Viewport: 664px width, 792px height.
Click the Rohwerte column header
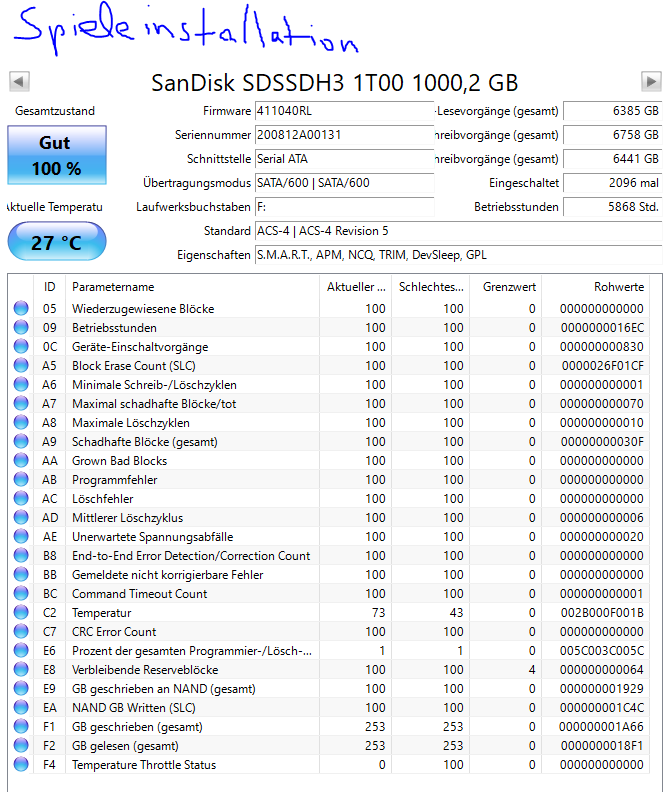596,287
